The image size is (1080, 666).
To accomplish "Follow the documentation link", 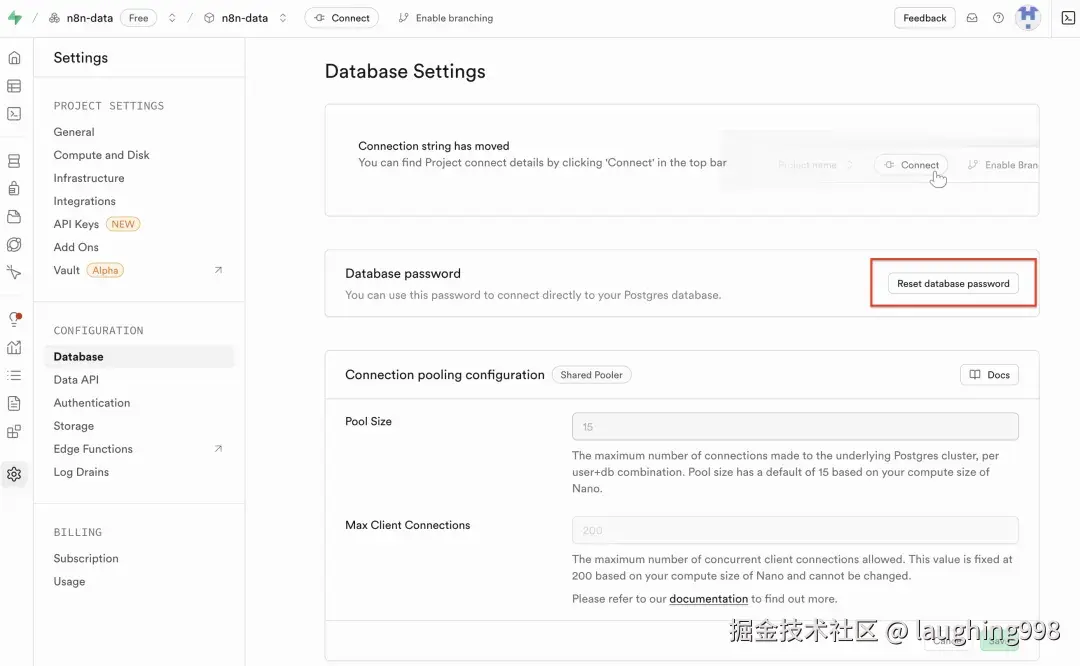I will [x=708, y=599].
